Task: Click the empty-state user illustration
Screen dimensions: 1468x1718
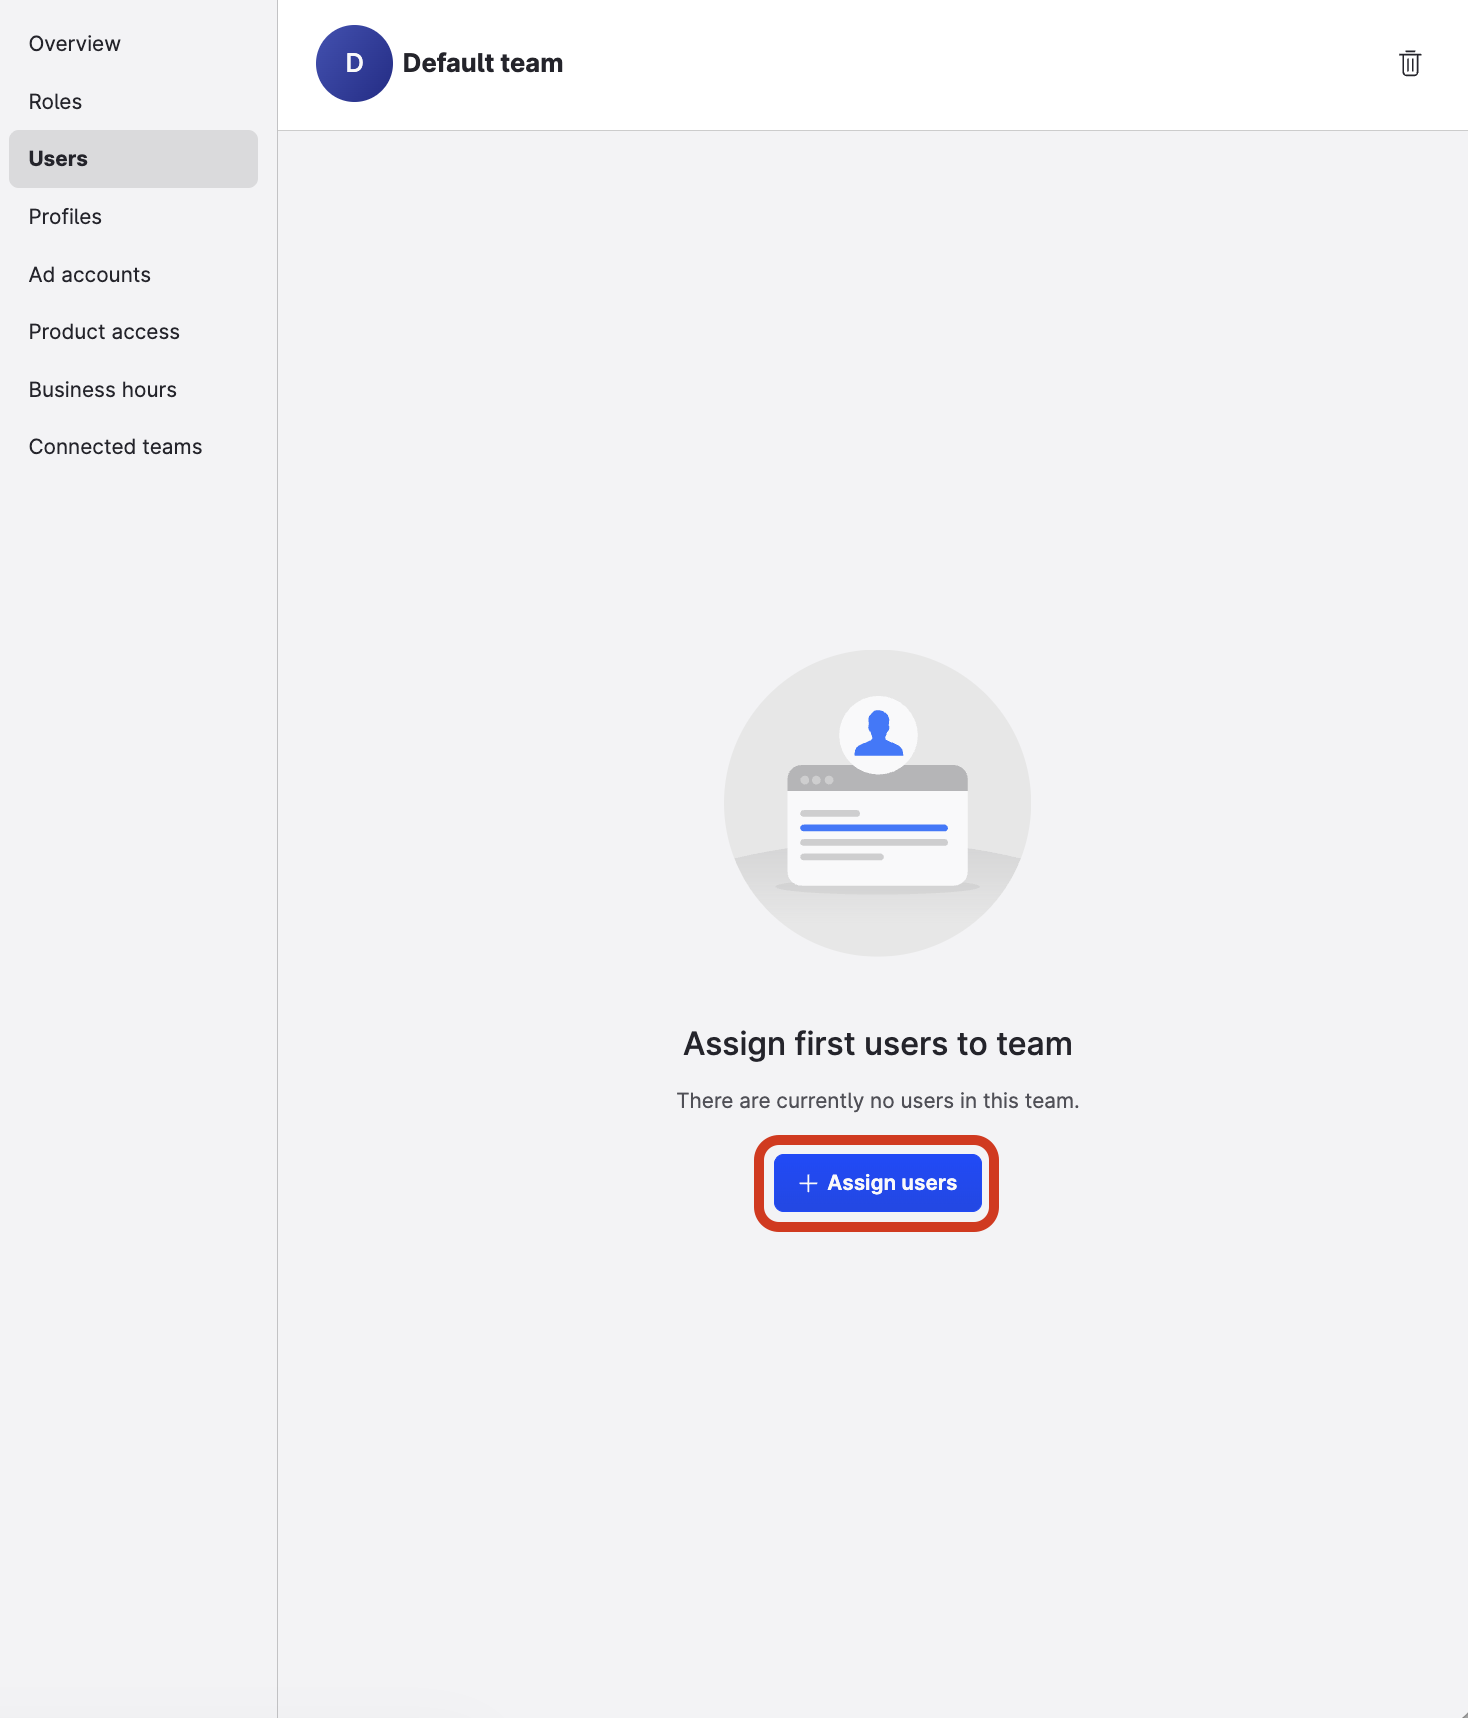Action: [x=878, y=803]
